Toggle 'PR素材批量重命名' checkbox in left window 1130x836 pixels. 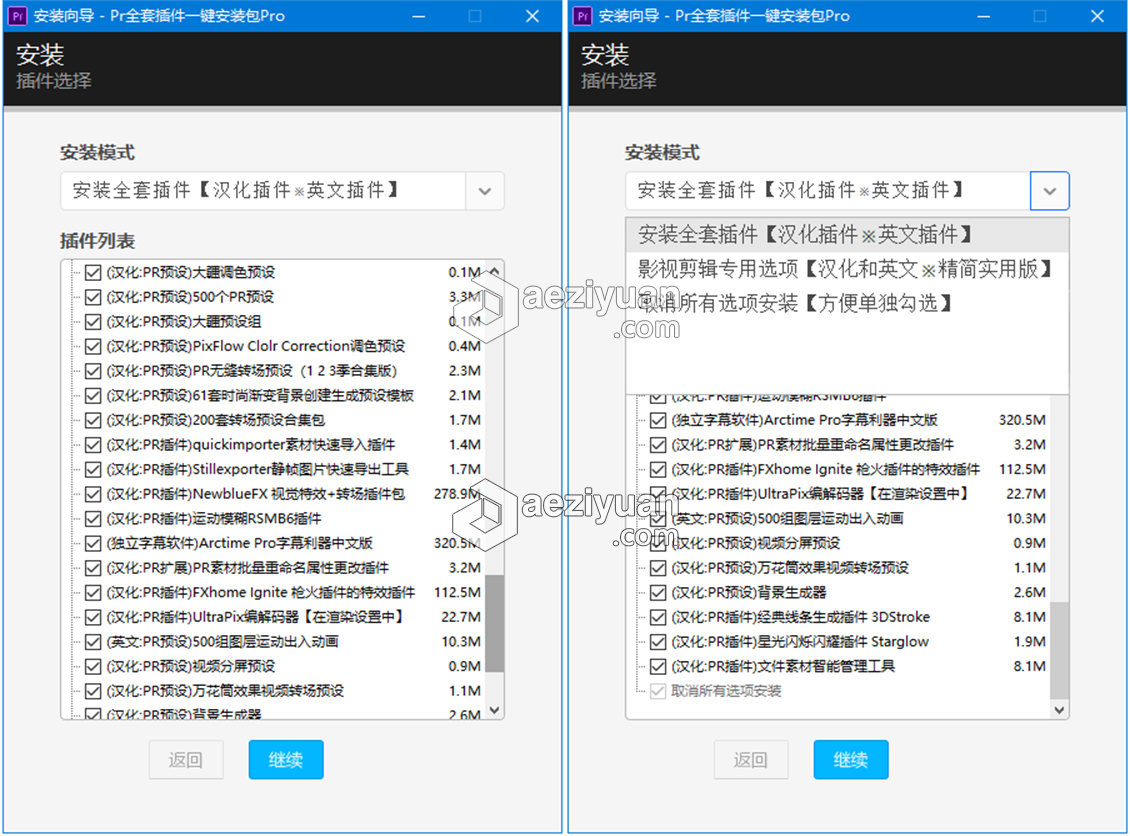pyautogui.click(x=93, y=568)
